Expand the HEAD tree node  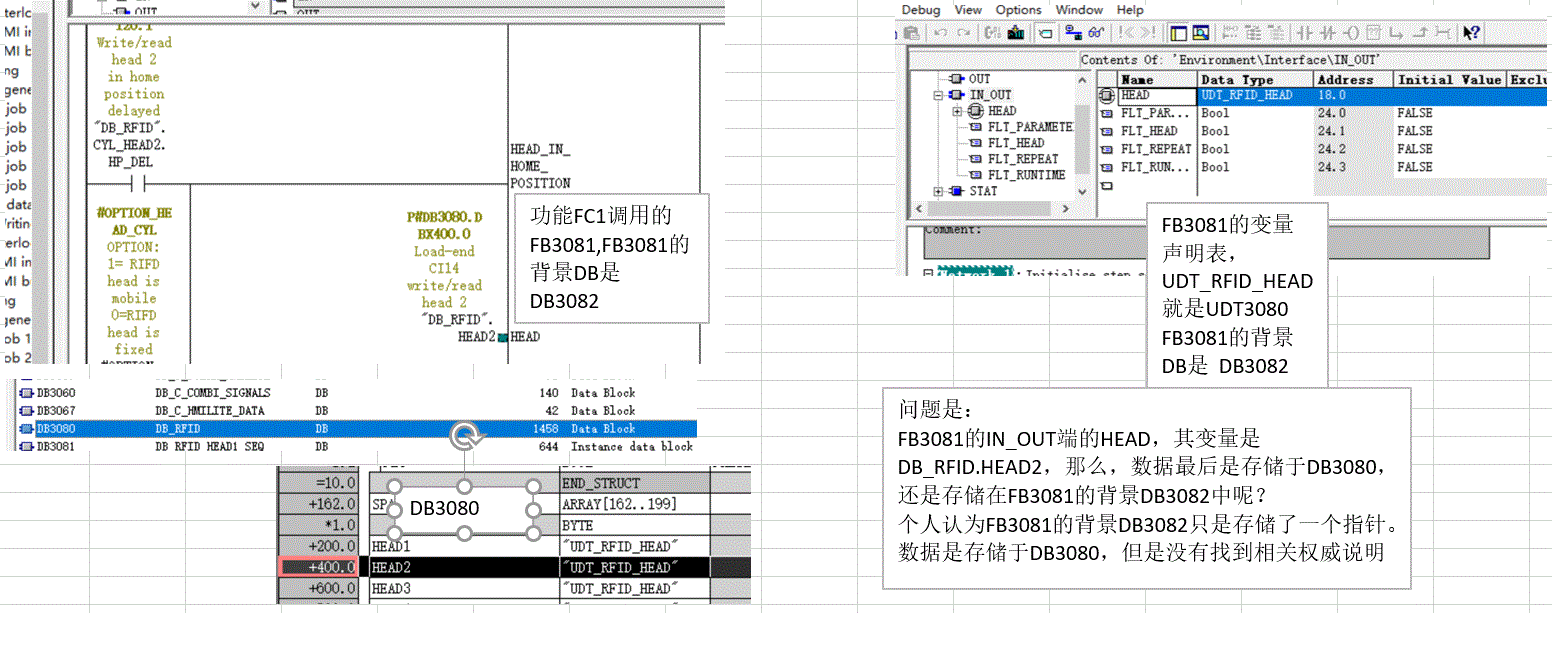click(x=957, y=111)
